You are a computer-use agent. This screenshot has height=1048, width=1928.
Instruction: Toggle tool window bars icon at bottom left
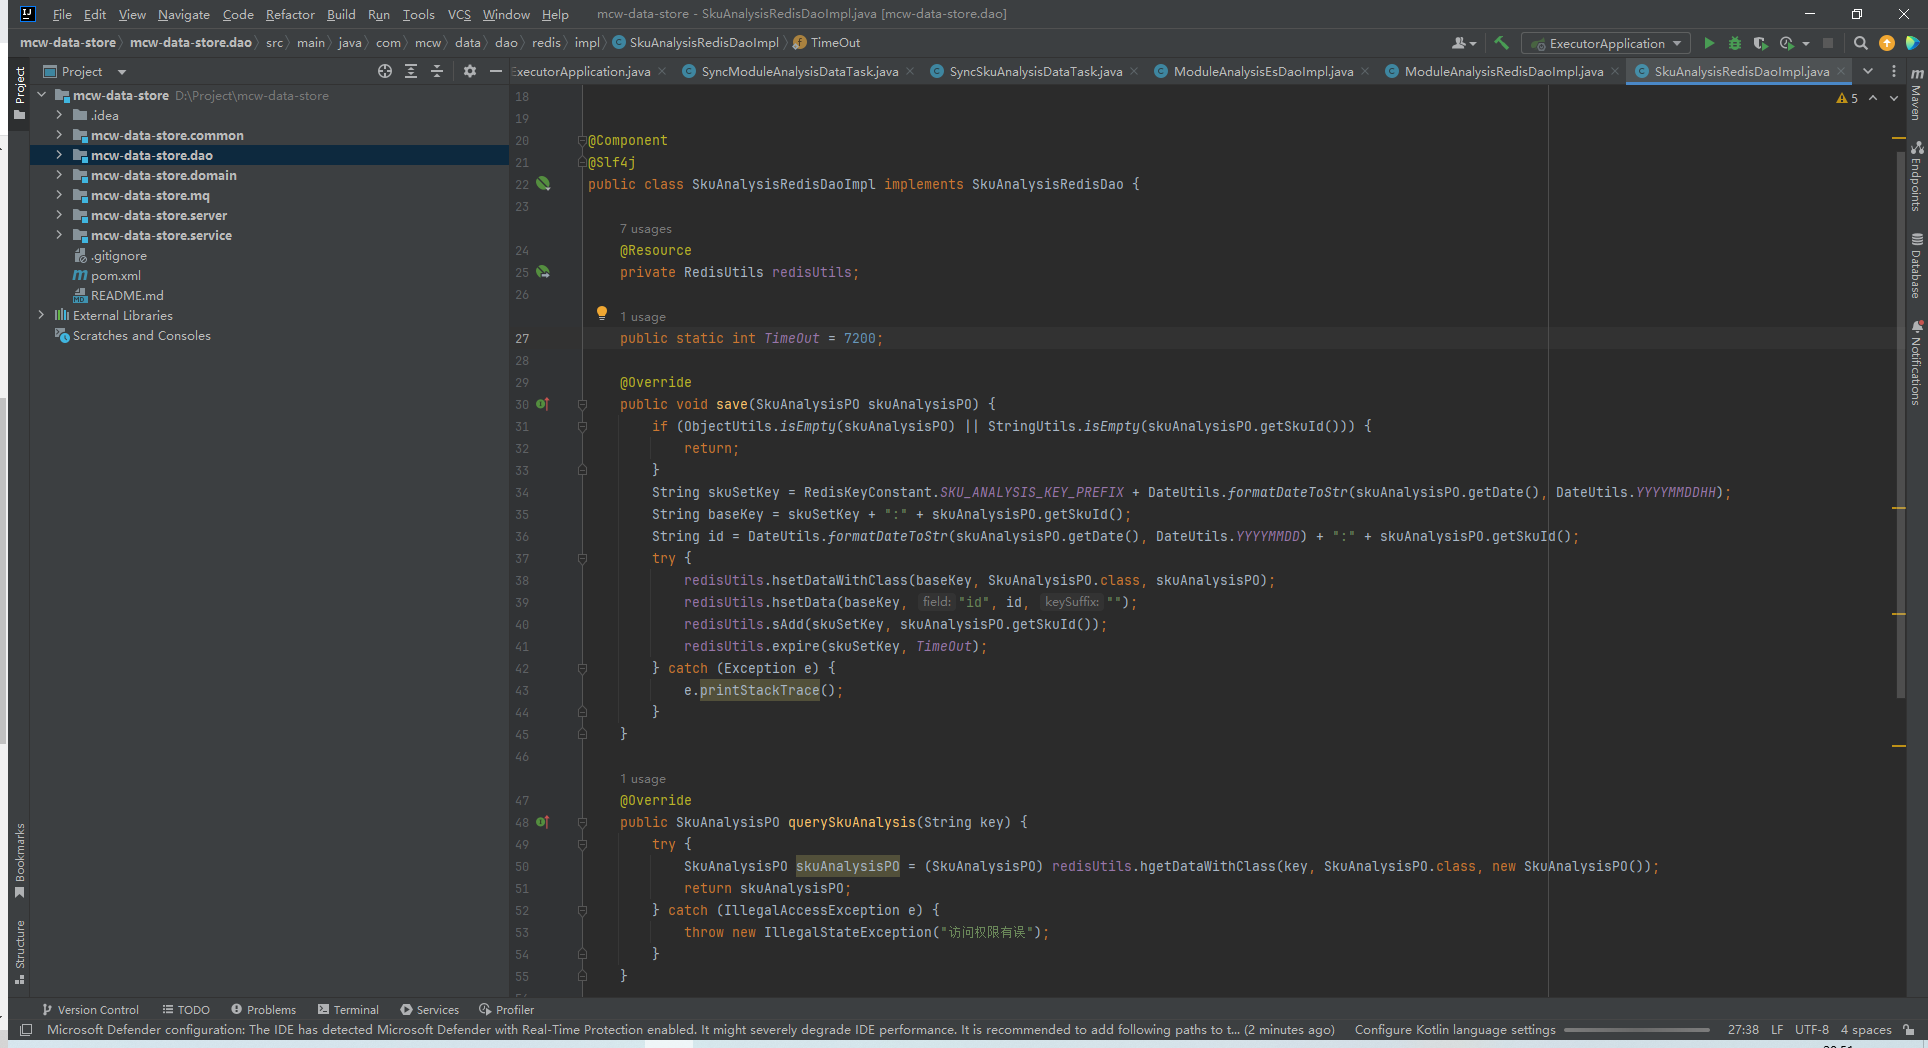point(26,1030)
